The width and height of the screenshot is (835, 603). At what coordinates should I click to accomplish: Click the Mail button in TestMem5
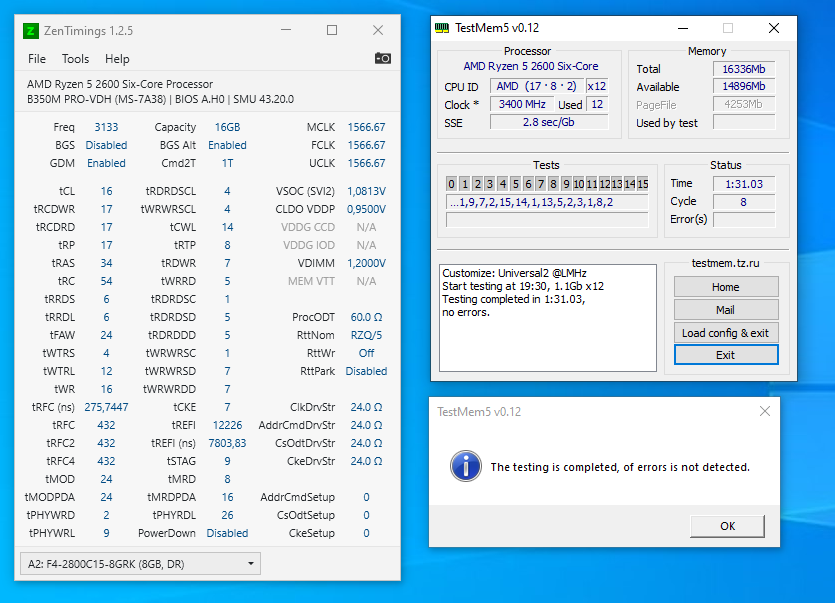tap(726, 309)
